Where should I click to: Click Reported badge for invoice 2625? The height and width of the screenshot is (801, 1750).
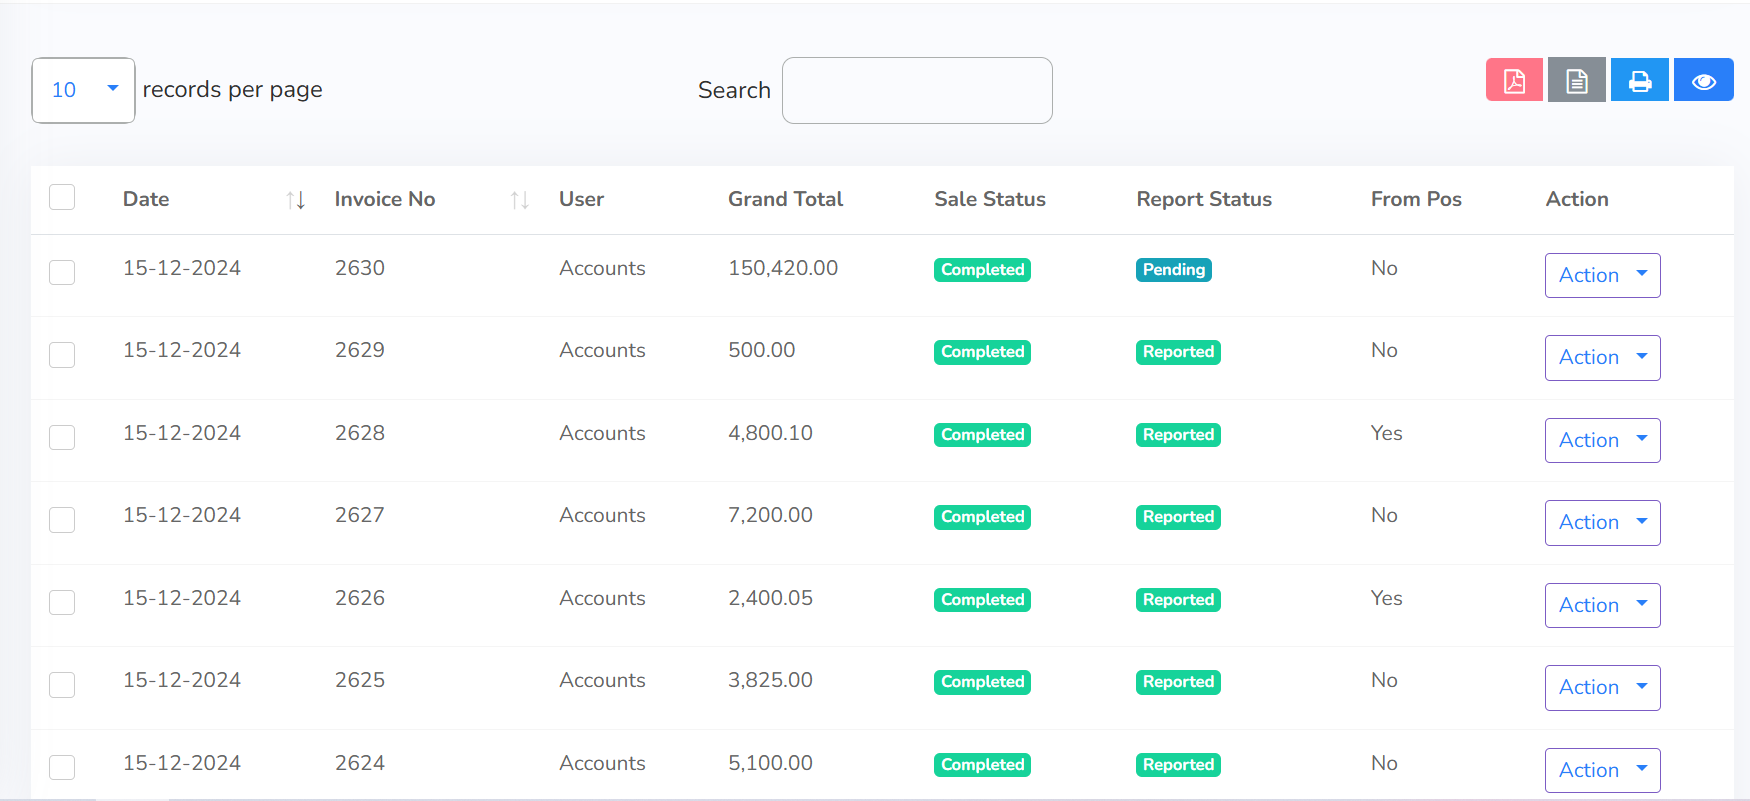coord(1178,682)
